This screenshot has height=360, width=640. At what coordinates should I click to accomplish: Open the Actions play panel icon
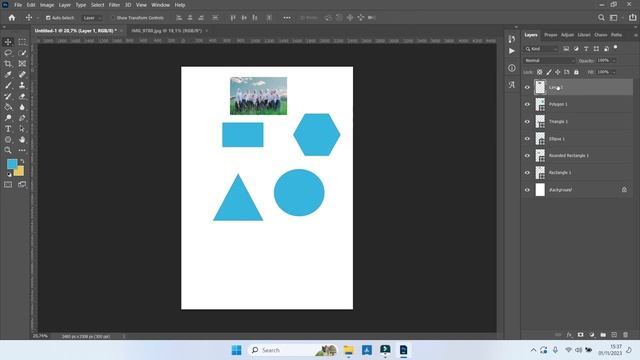[512, 51]
